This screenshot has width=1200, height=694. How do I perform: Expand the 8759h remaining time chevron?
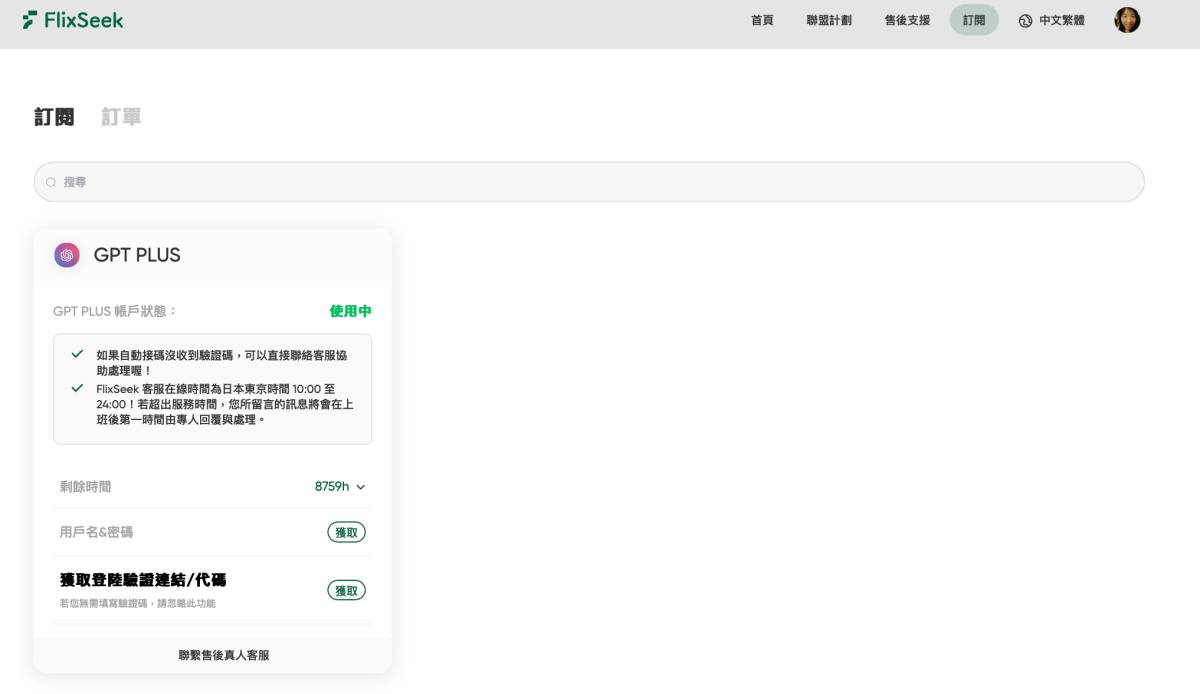pyautogui.click(x=361, y=487)
